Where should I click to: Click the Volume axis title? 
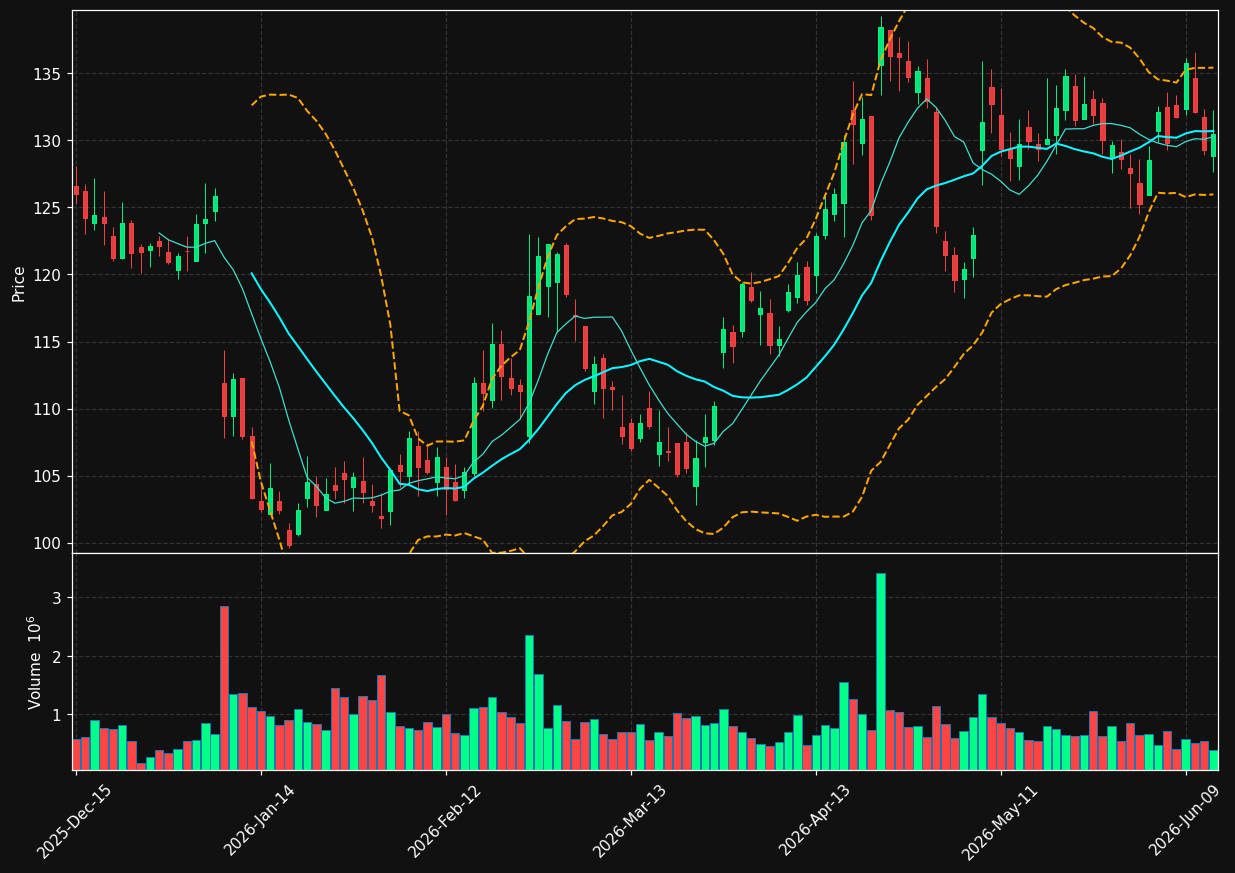coord(35,662)
